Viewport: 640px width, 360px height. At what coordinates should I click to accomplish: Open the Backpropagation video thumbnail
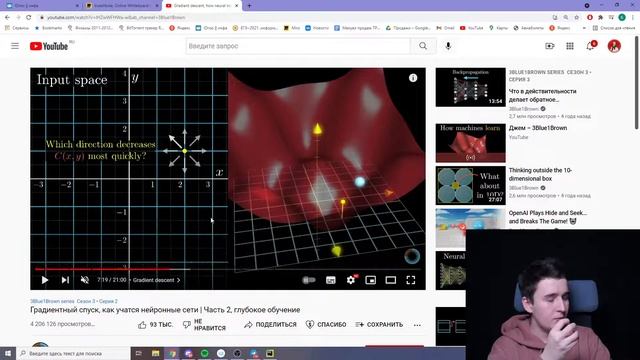470,87
